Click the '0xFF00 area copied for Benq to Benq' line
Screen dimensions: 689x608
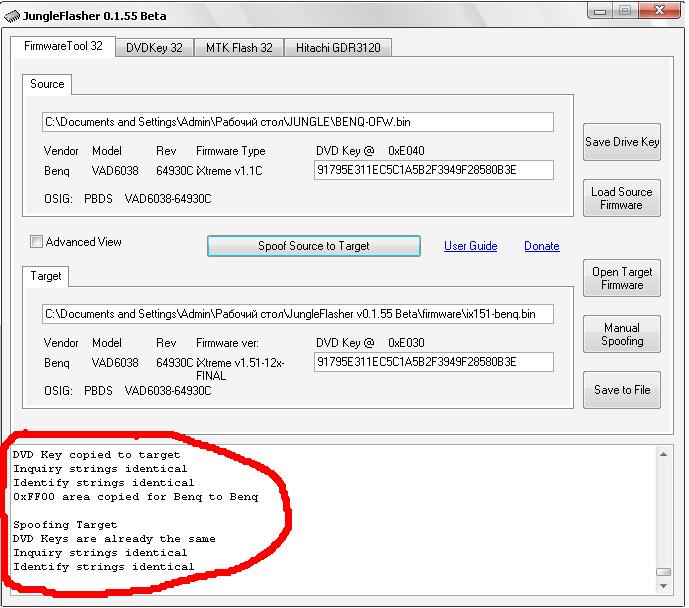tap(135, 497)
